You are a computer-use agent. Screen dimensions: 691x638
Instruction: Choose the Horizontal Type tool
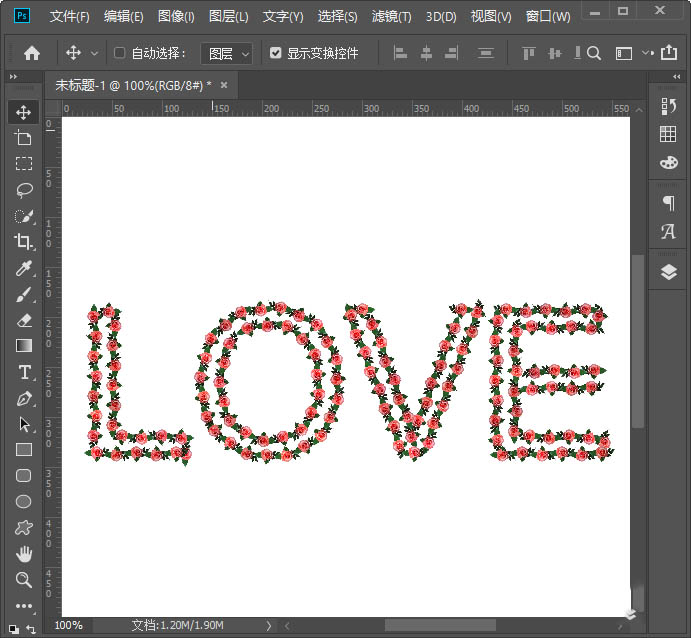(x=24, y=372)
